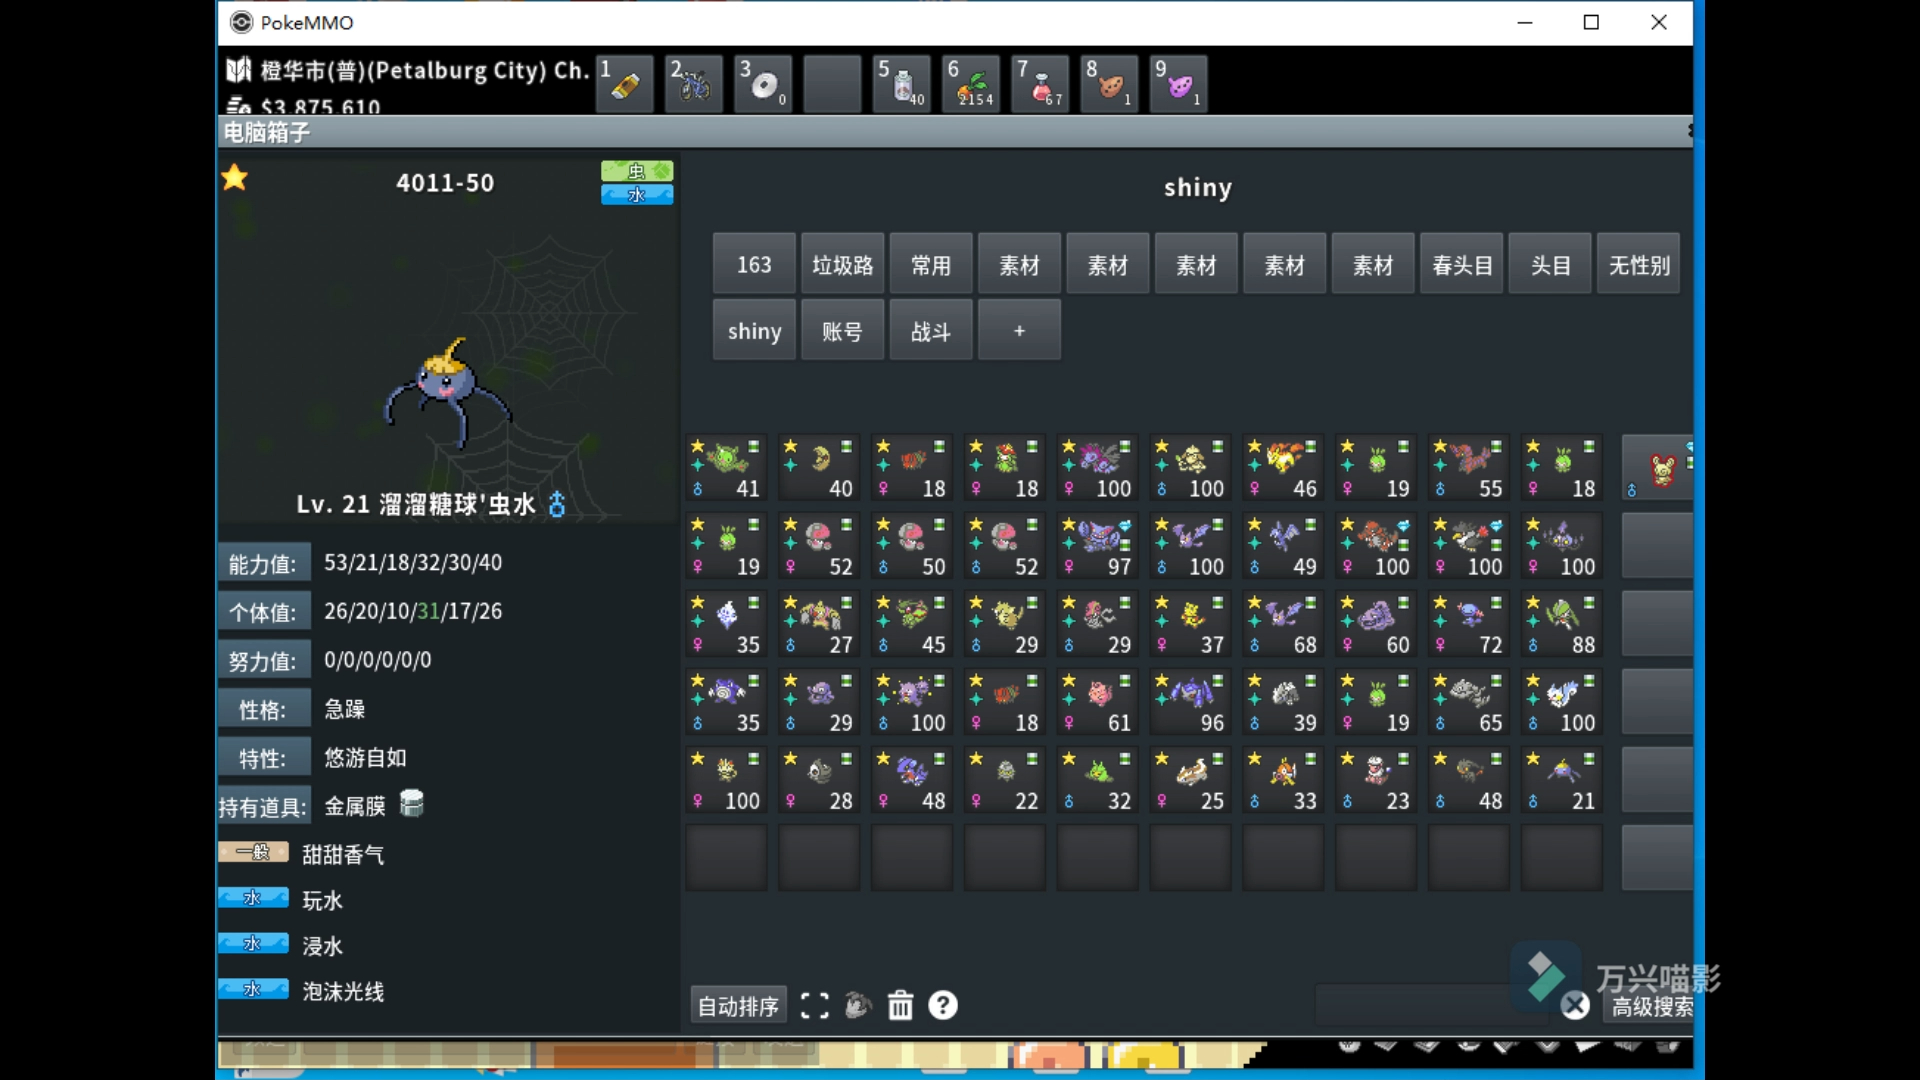Use the pink perfume in hotbar slot 7

tap(1041, 85)
